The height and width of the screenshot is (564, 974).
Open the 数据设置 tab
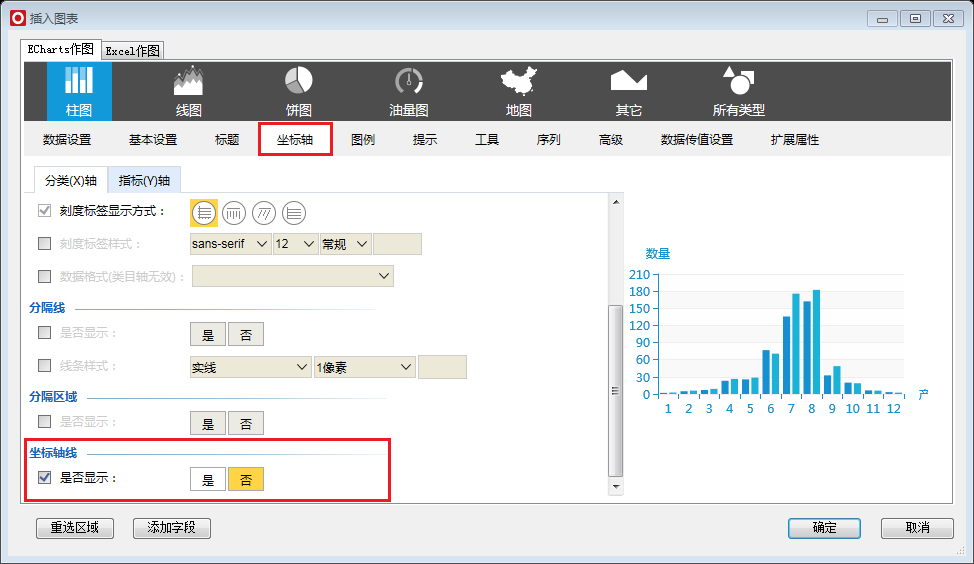coord(67,139)
